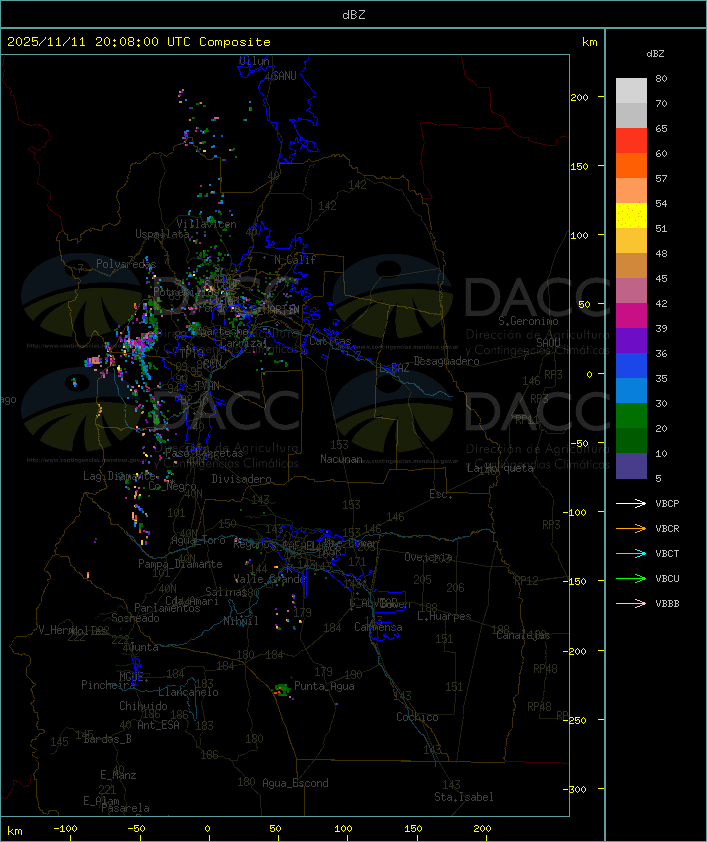Click the '5' value at scale bottom
707x842 pixels.
click(659, 478)
